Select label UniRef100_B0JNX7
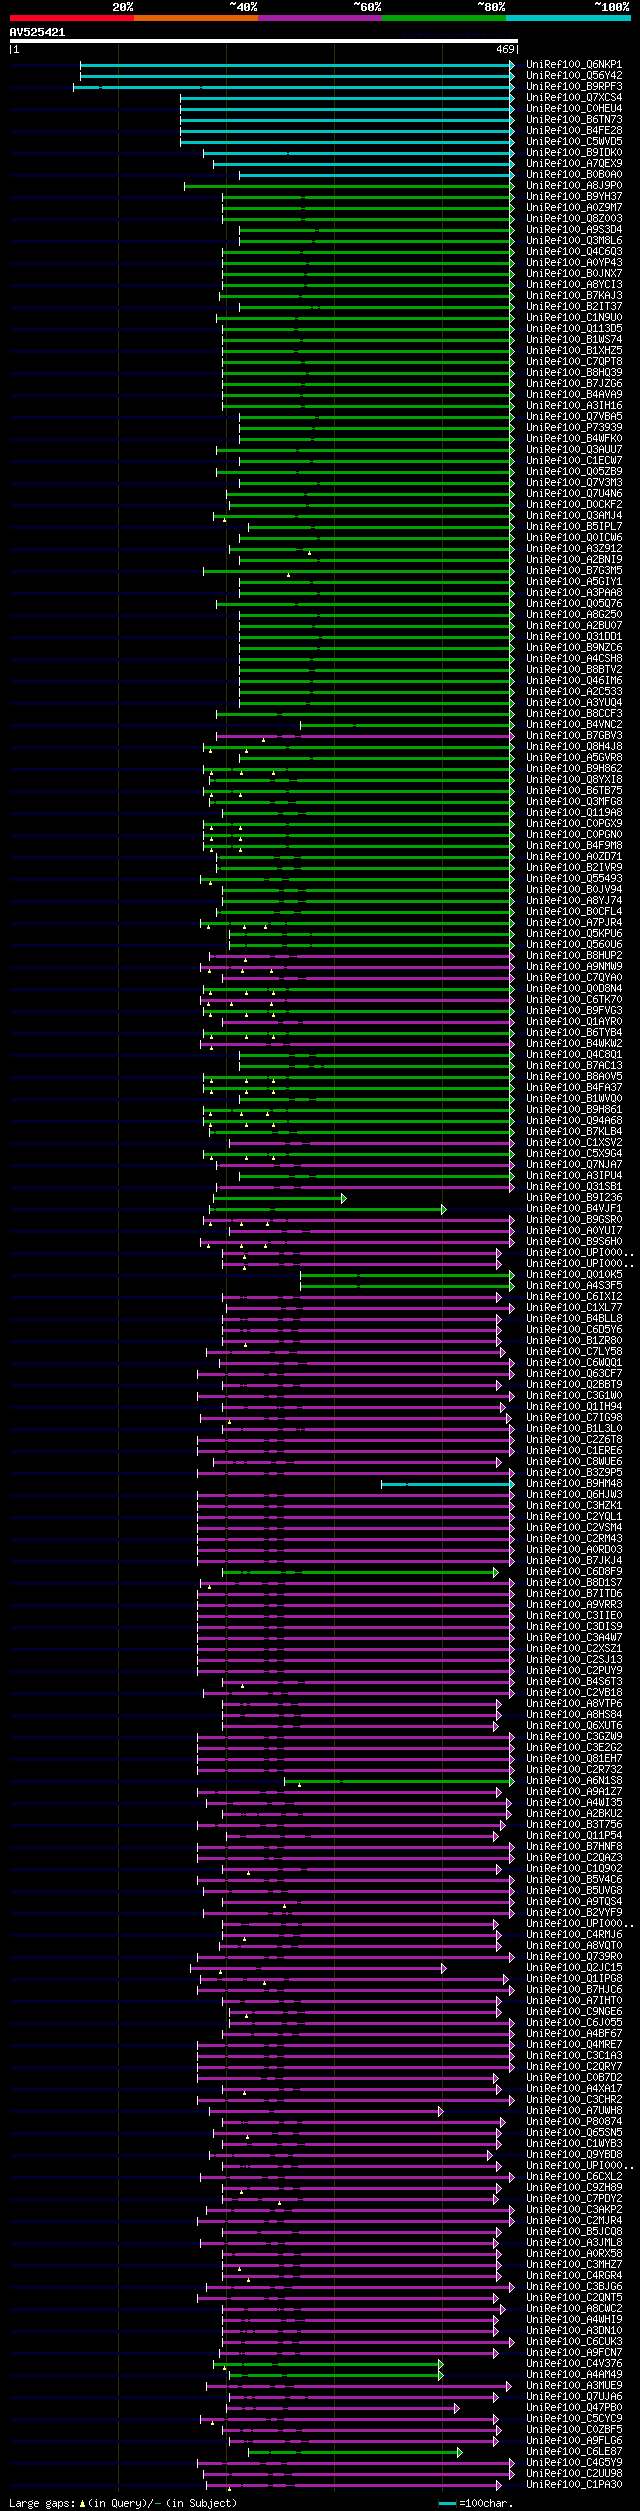The height and width of the screenshot is (2511, 640). pyautogui.click(x=574, y=274)
